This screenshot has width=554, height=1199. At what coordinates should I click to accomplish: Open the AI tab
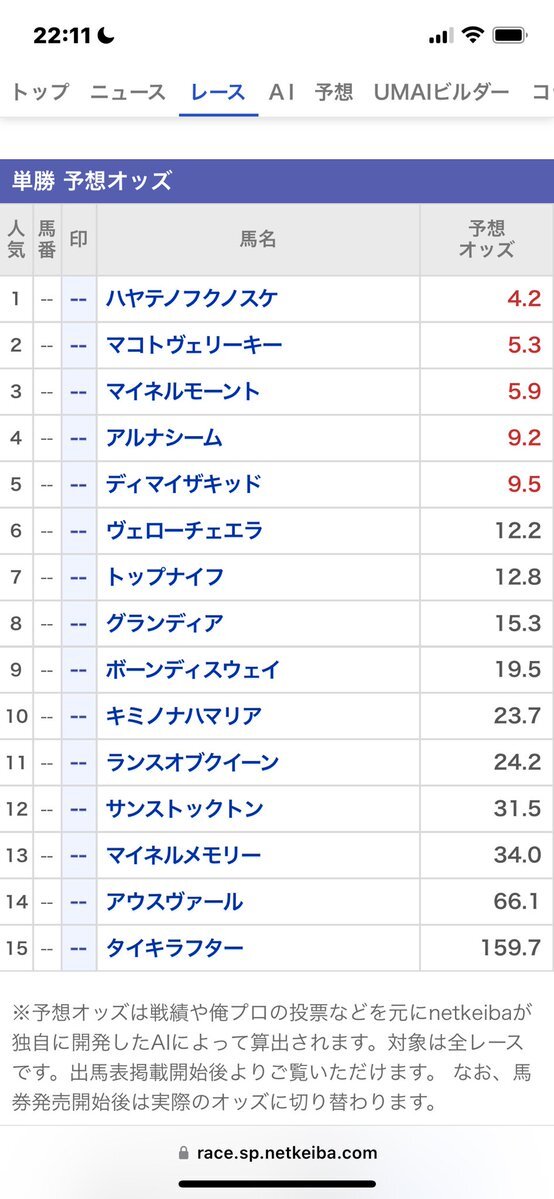[281, 93]
